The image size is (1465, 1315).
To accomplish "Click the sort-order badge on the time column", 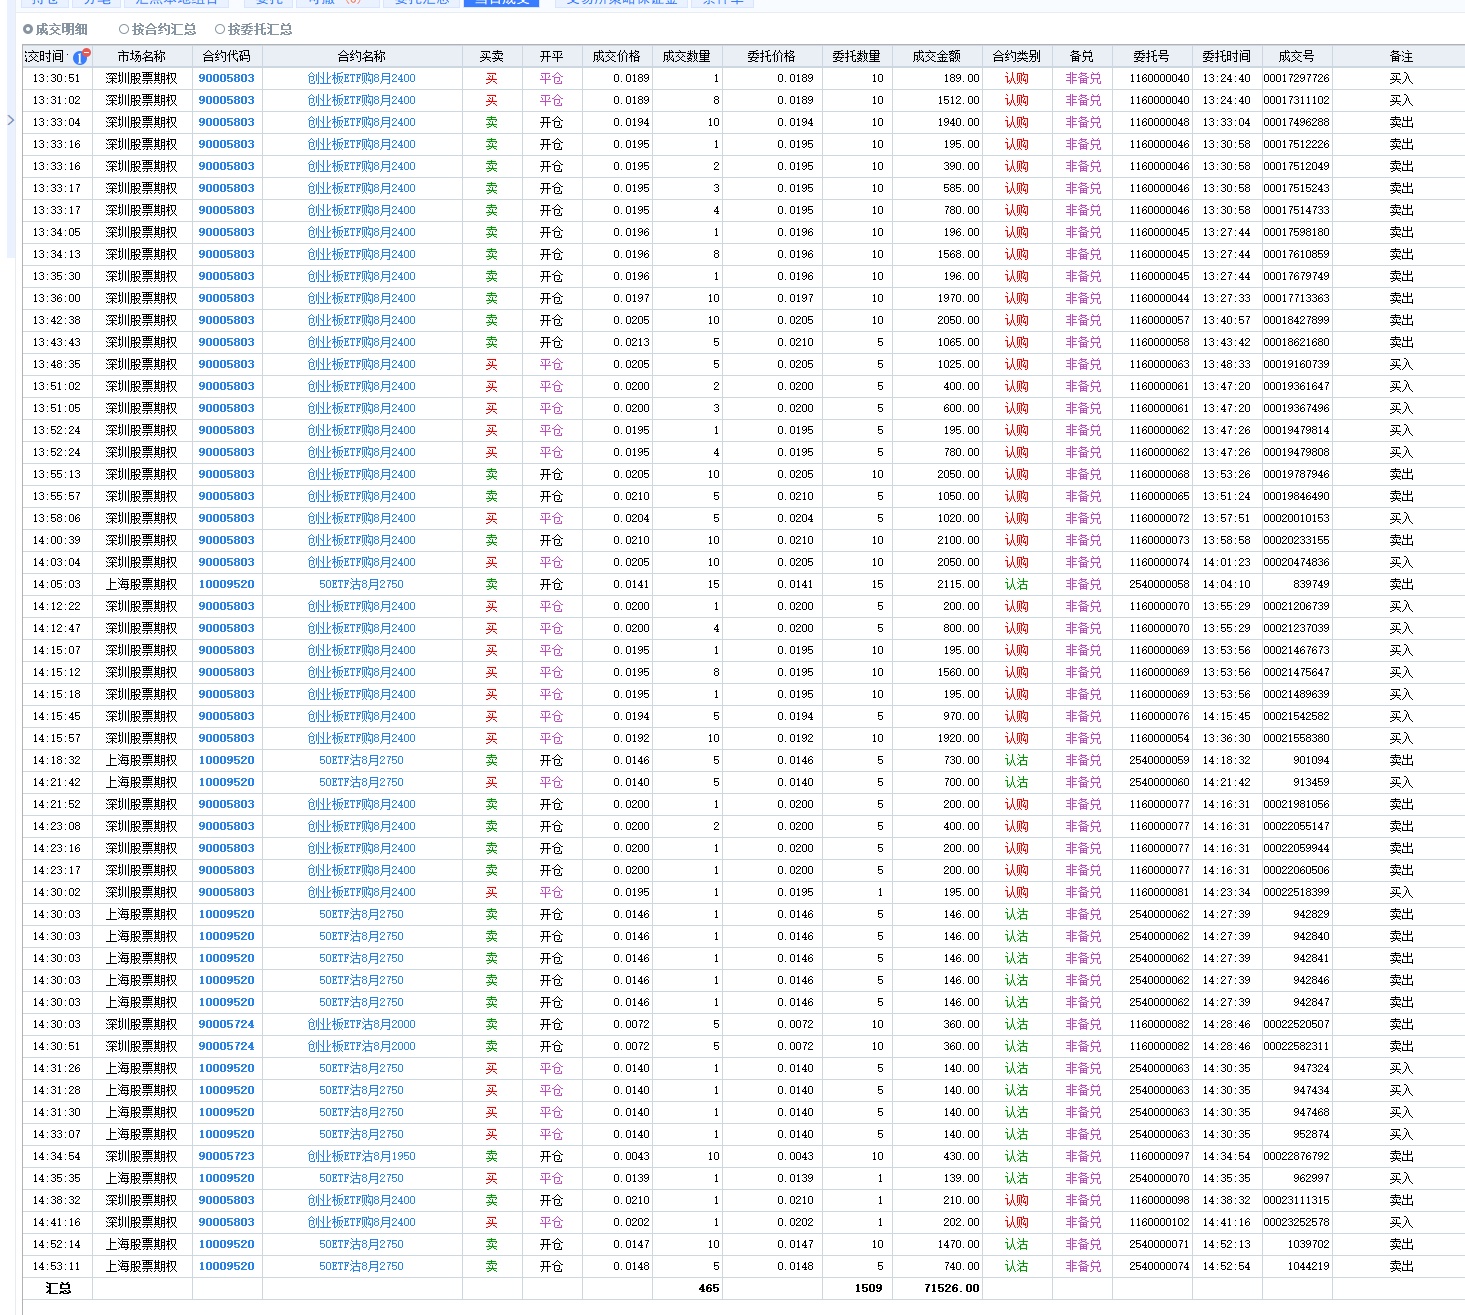I will (x=81, y=56).
